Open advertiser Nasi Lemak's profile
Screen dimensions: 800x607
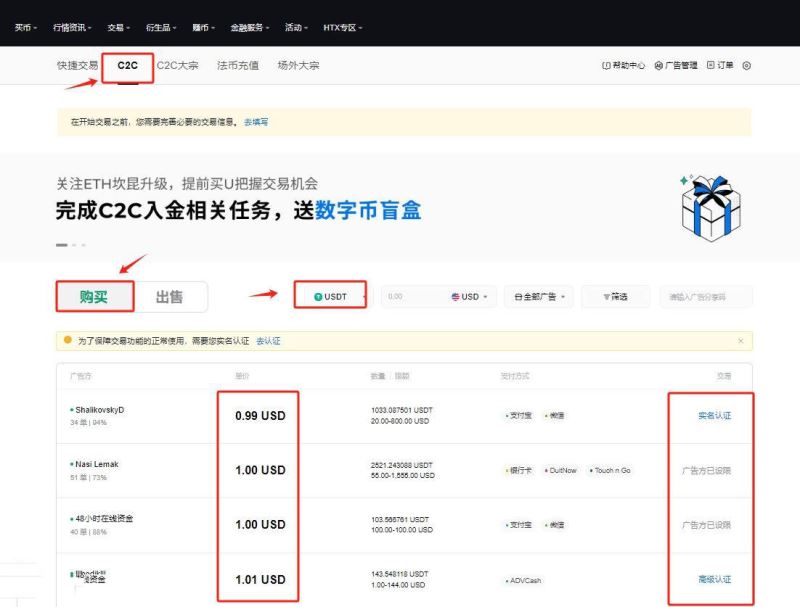pyautogui.click(x=97, y=464)
